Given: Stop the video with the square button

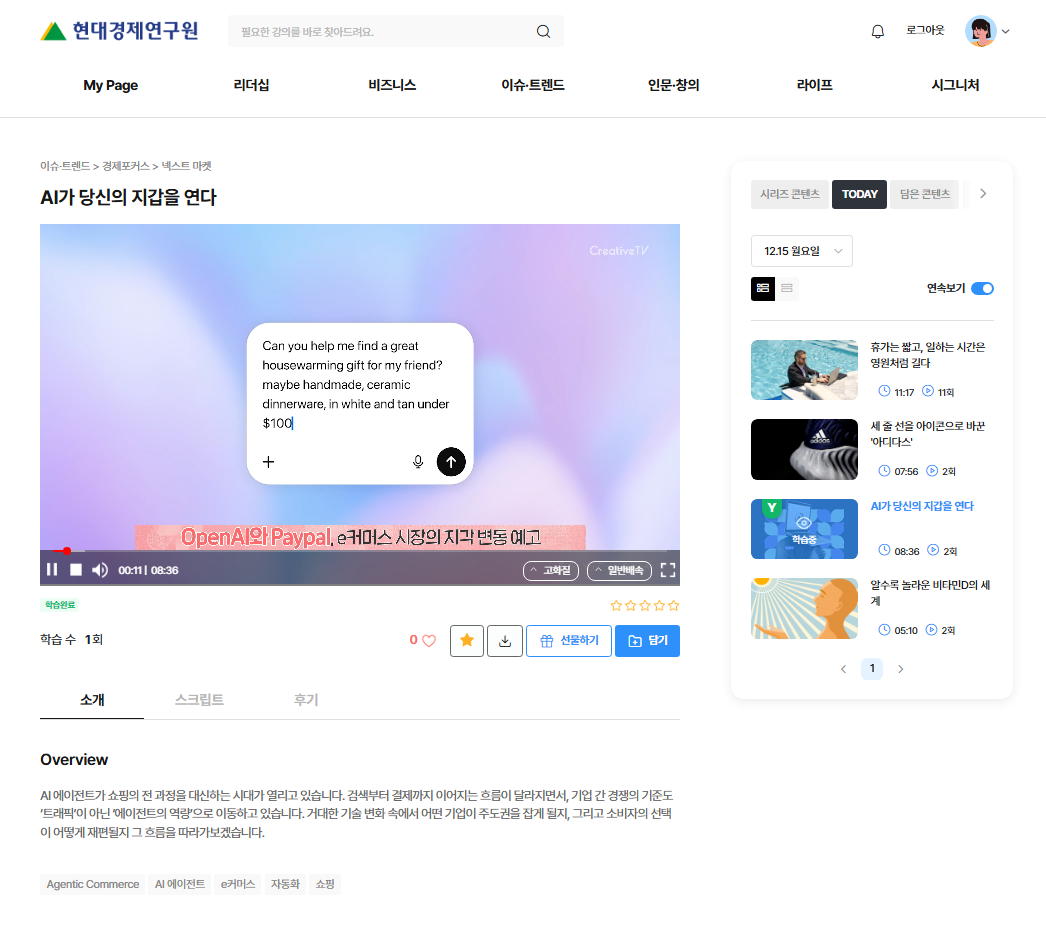Looking at the screenshot, I should 76,570.
